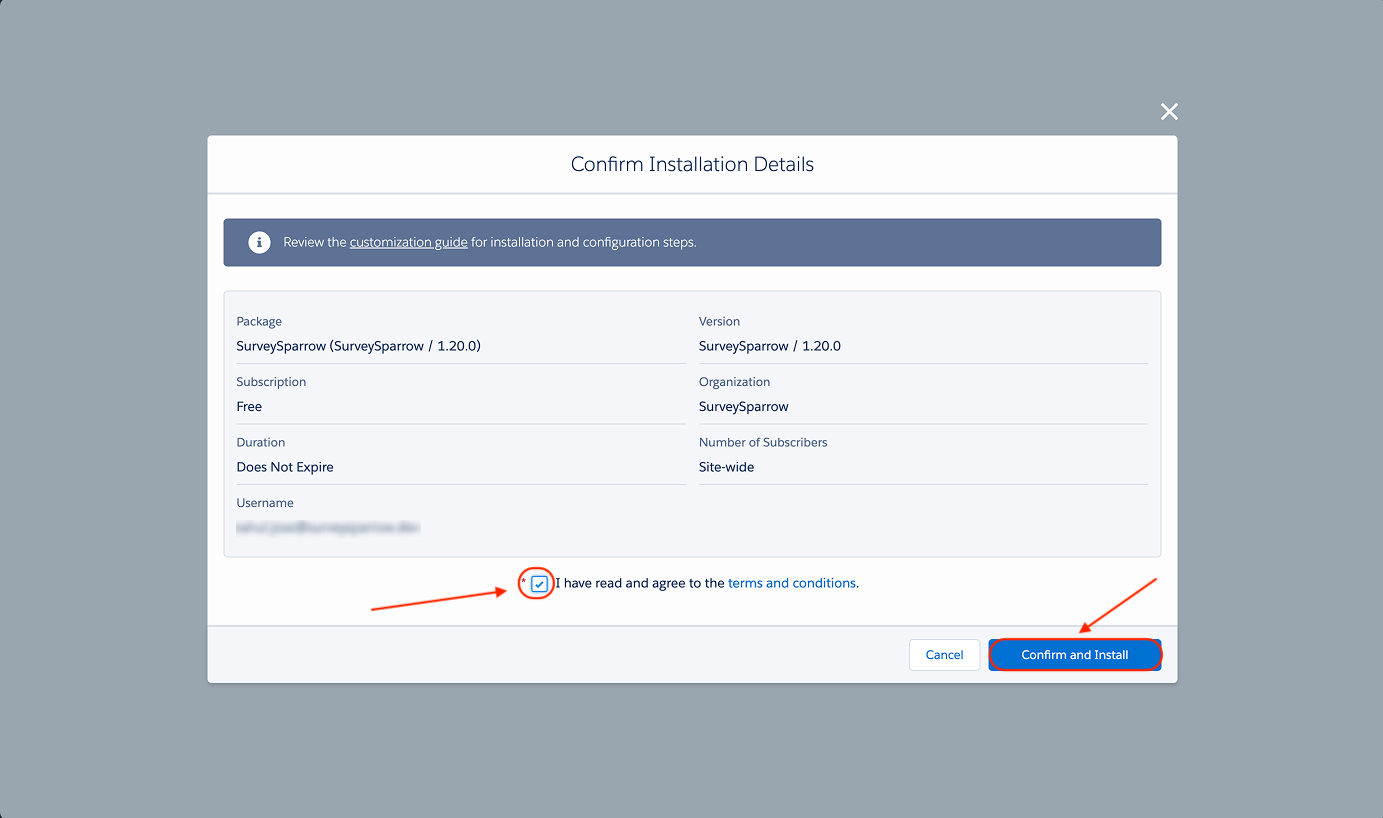This screenshot has width=1383, height=818.
Task: Click the 'Review the' banner text
Action: 315,242
